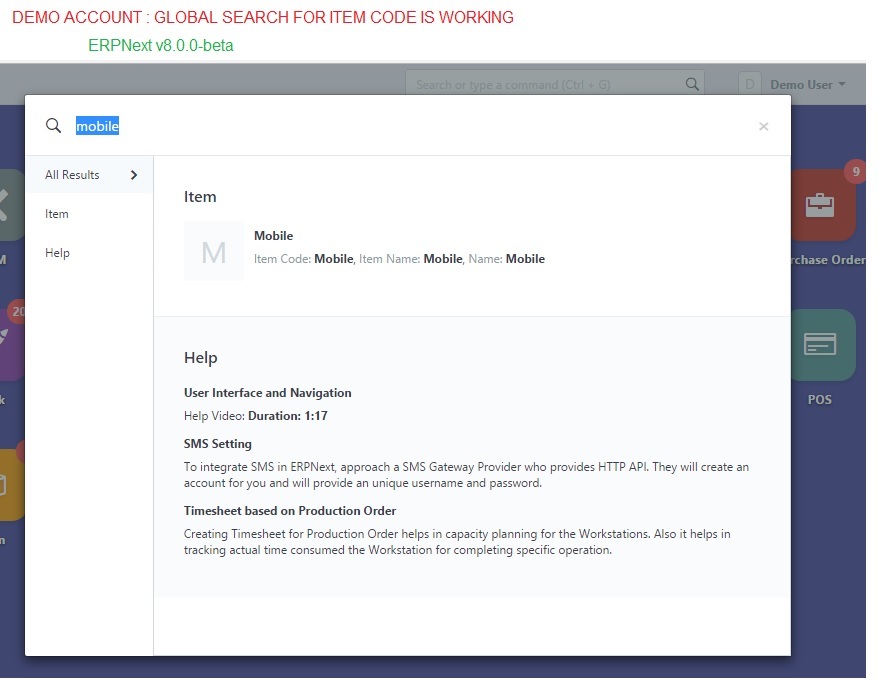Click the SMS Gateway Provider description text

pyautogui.click(x=466, y=475)
